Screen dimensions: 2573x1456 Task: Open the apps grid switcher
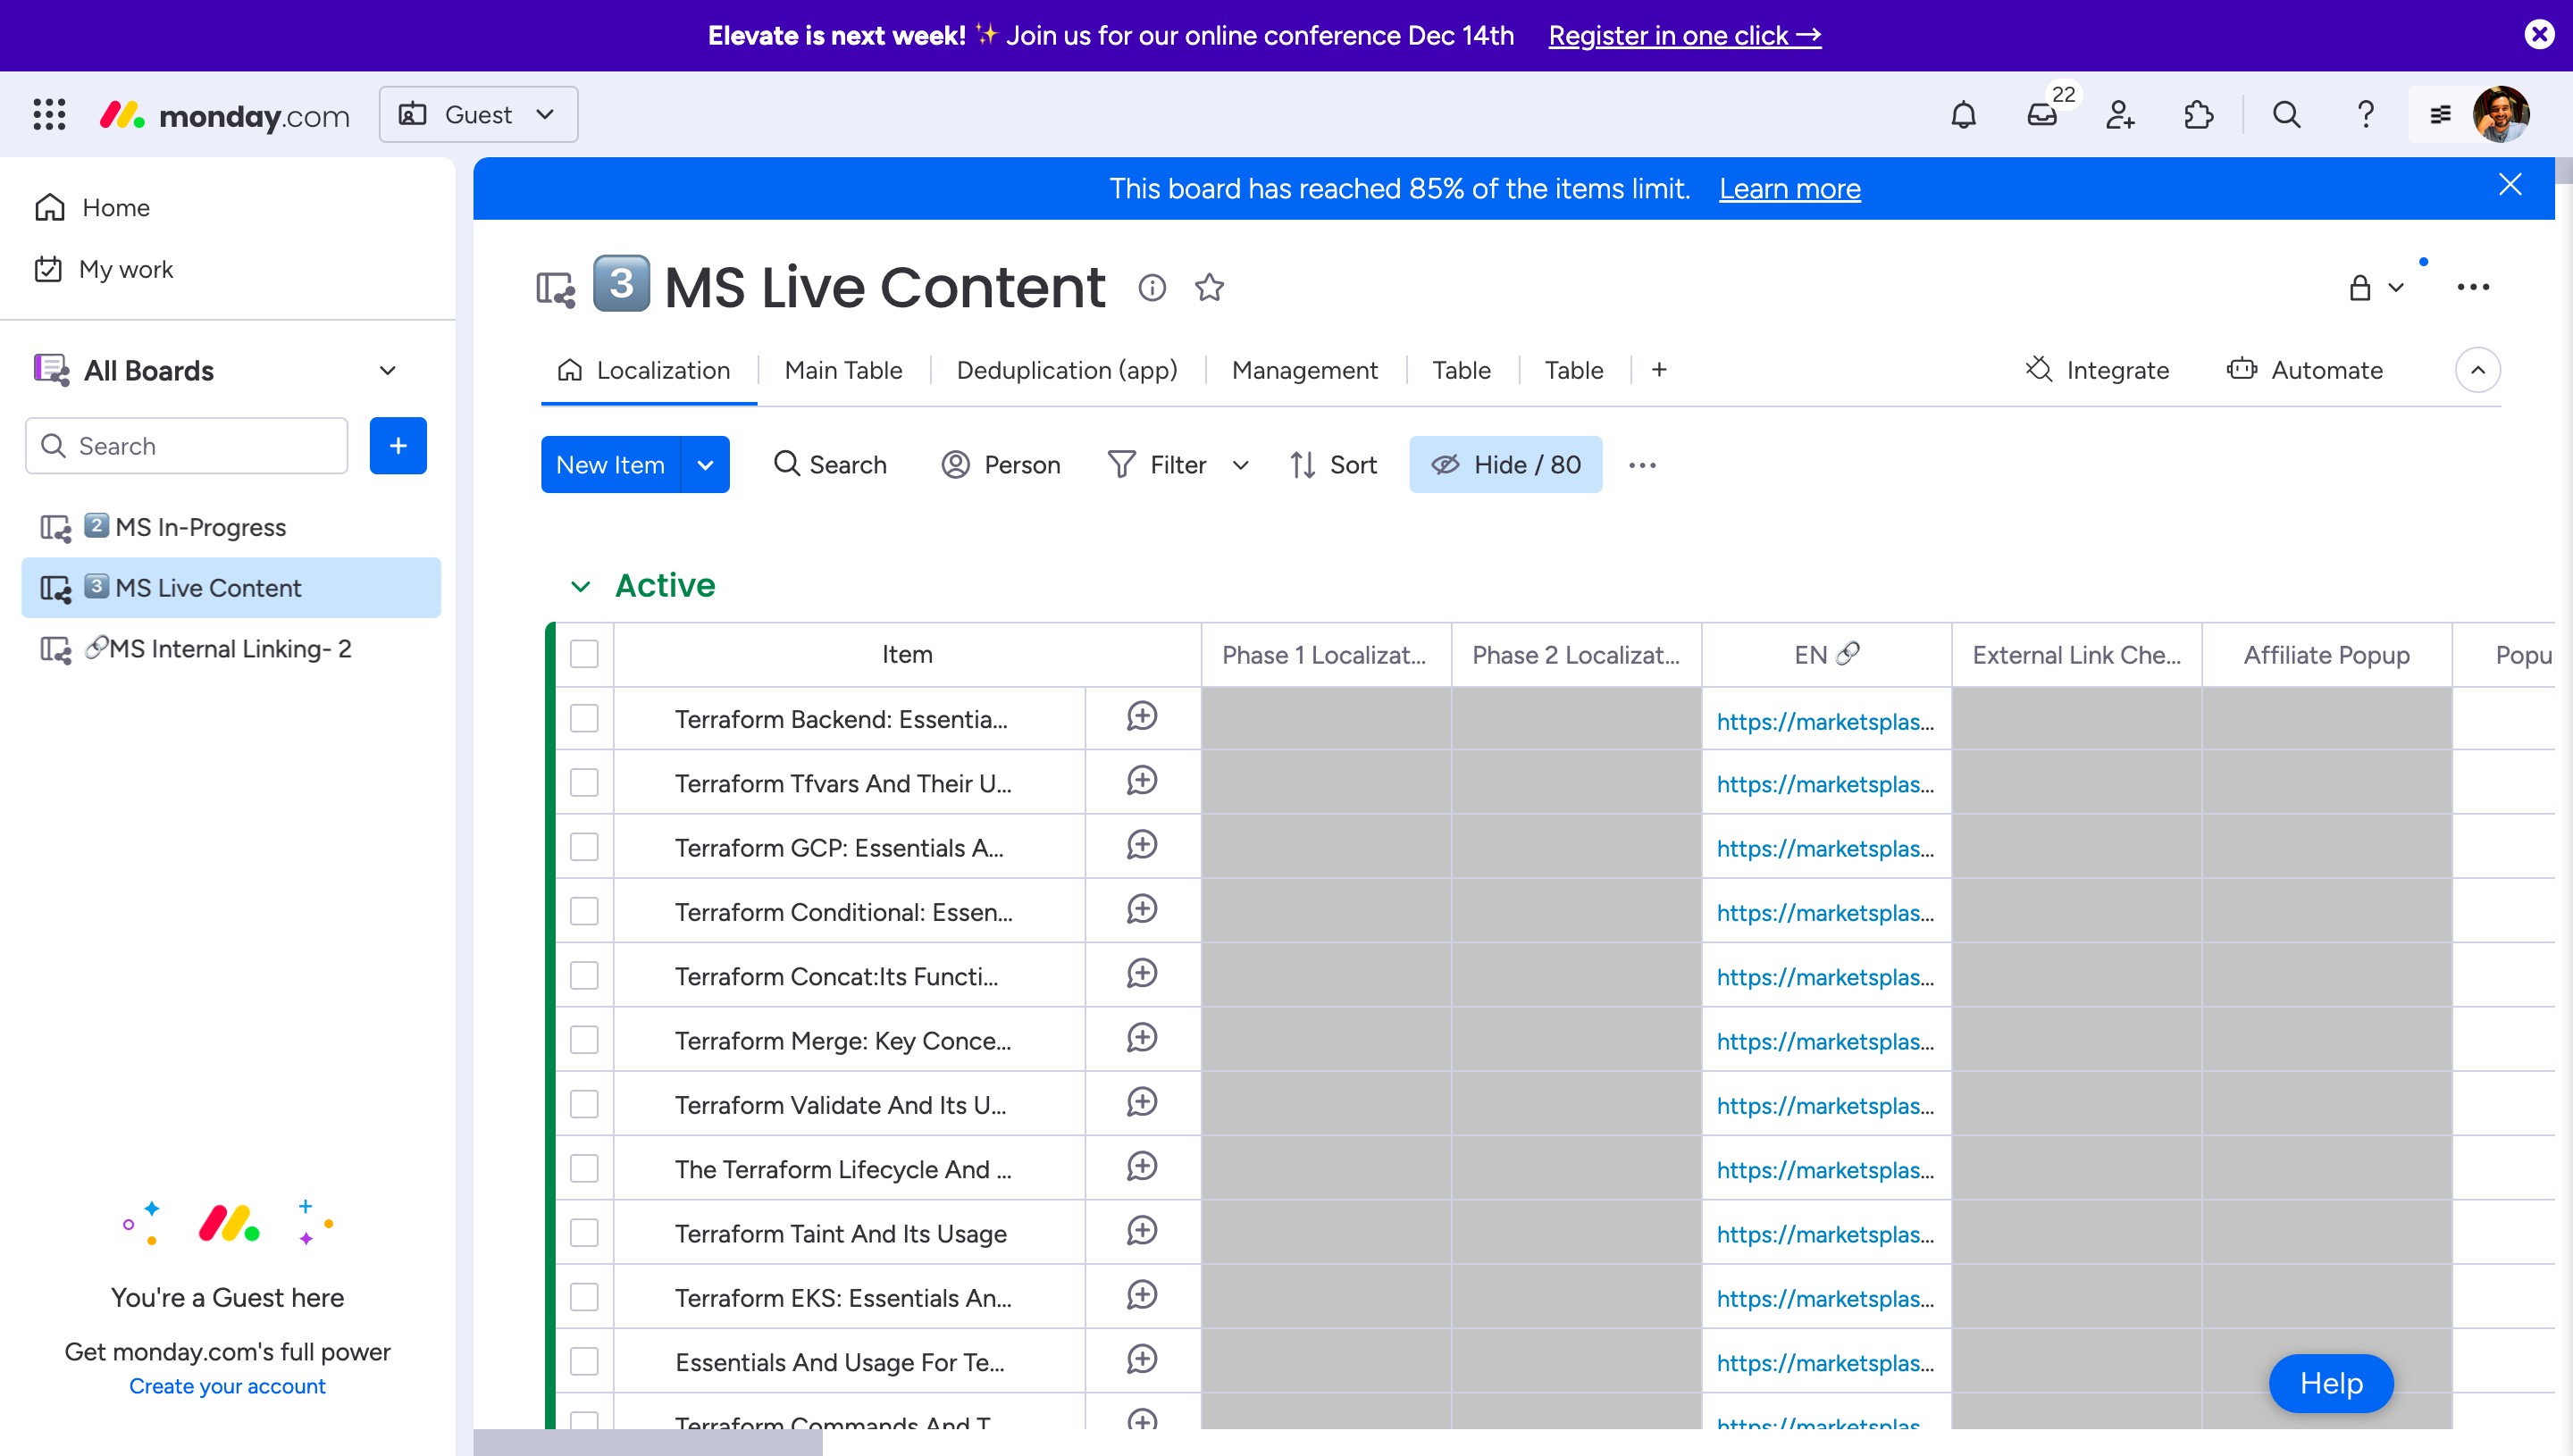tap(49, 115)
